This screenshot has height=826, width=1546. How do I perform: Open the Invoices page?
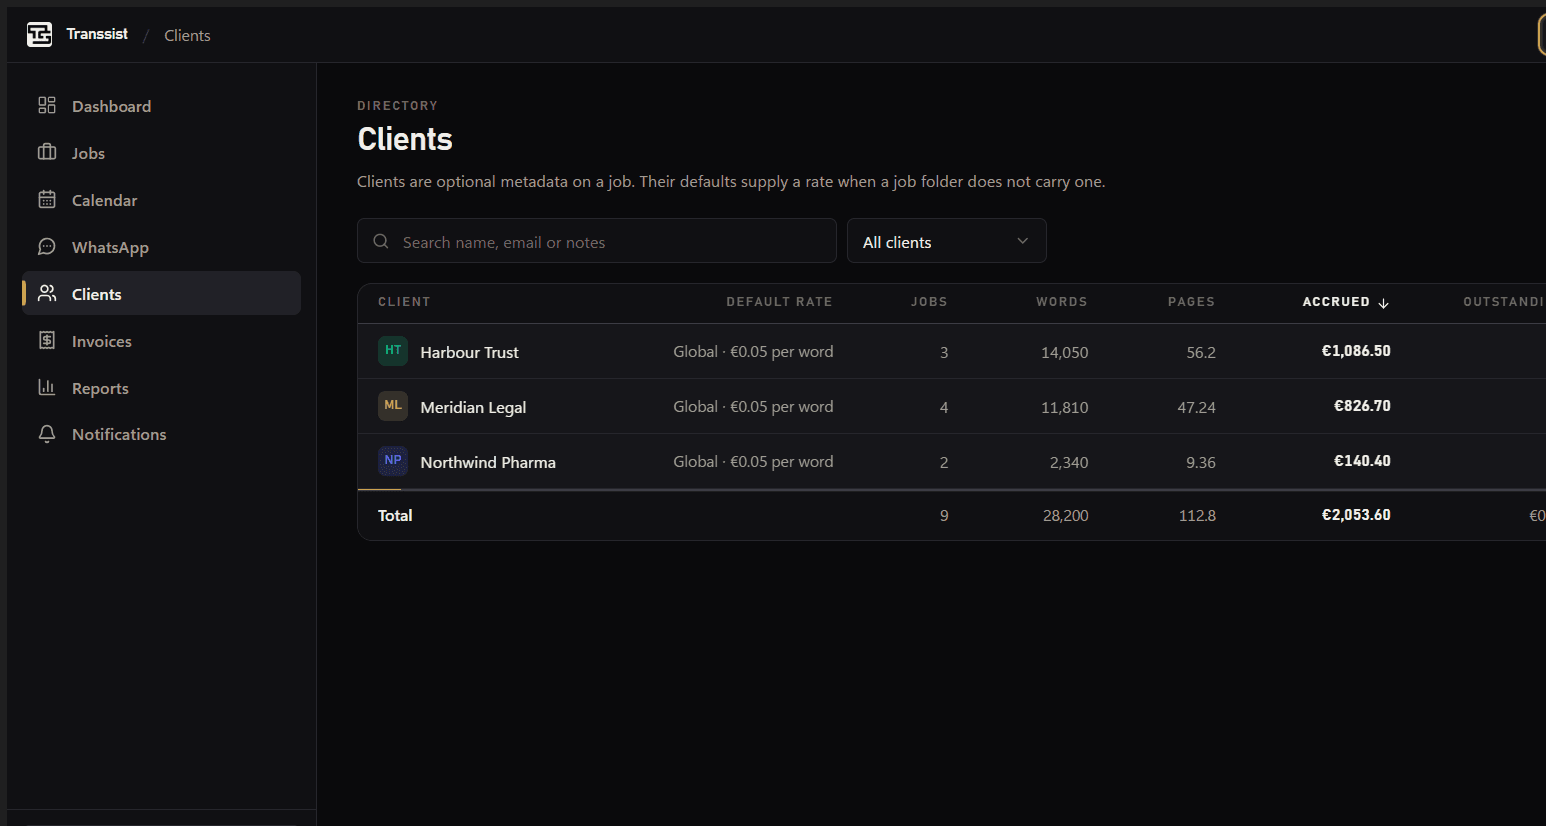[x=162, y=341]
